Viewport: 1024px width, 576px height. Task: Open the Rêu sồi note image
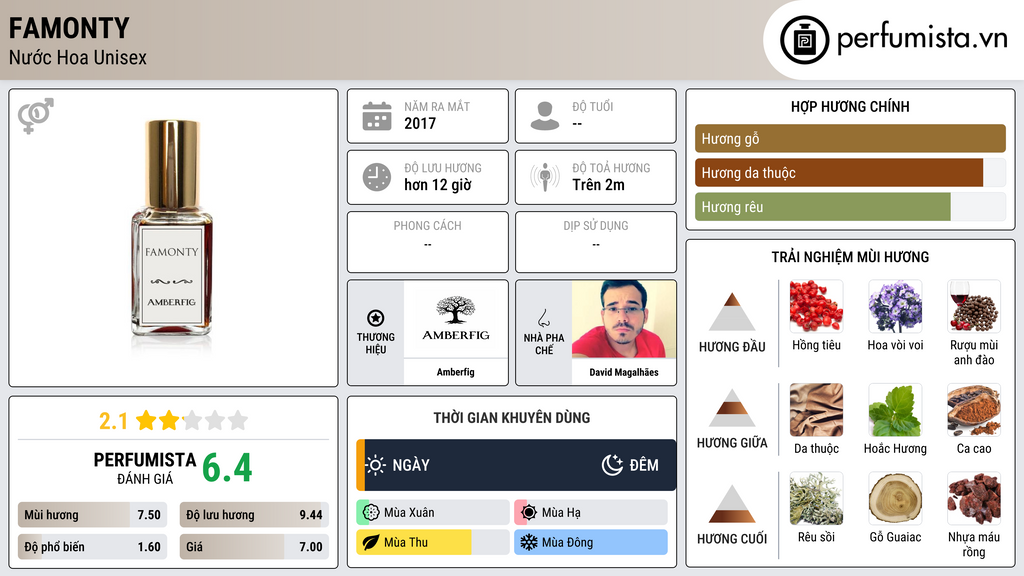click(816, 498)
